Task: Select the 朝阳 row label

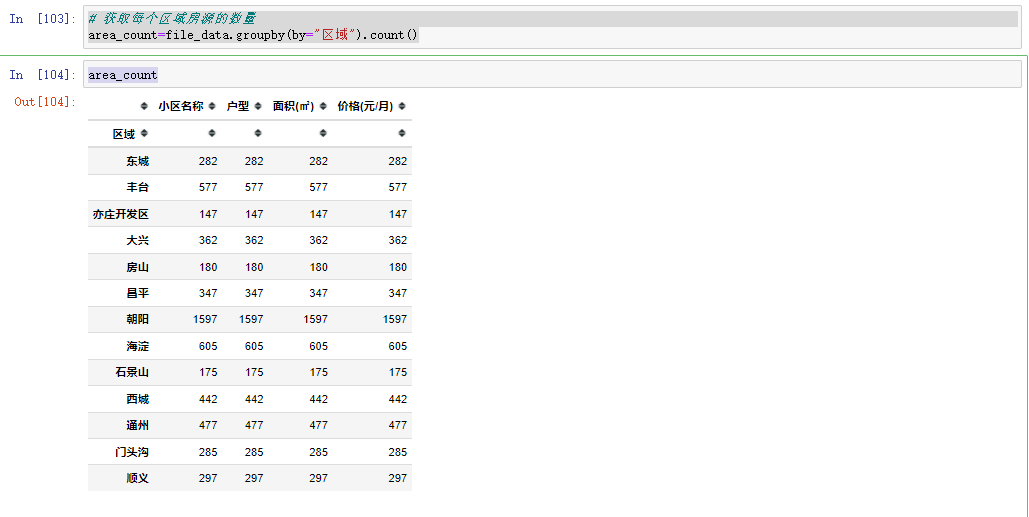Action: pyautogui.click(x=138, y=320)
